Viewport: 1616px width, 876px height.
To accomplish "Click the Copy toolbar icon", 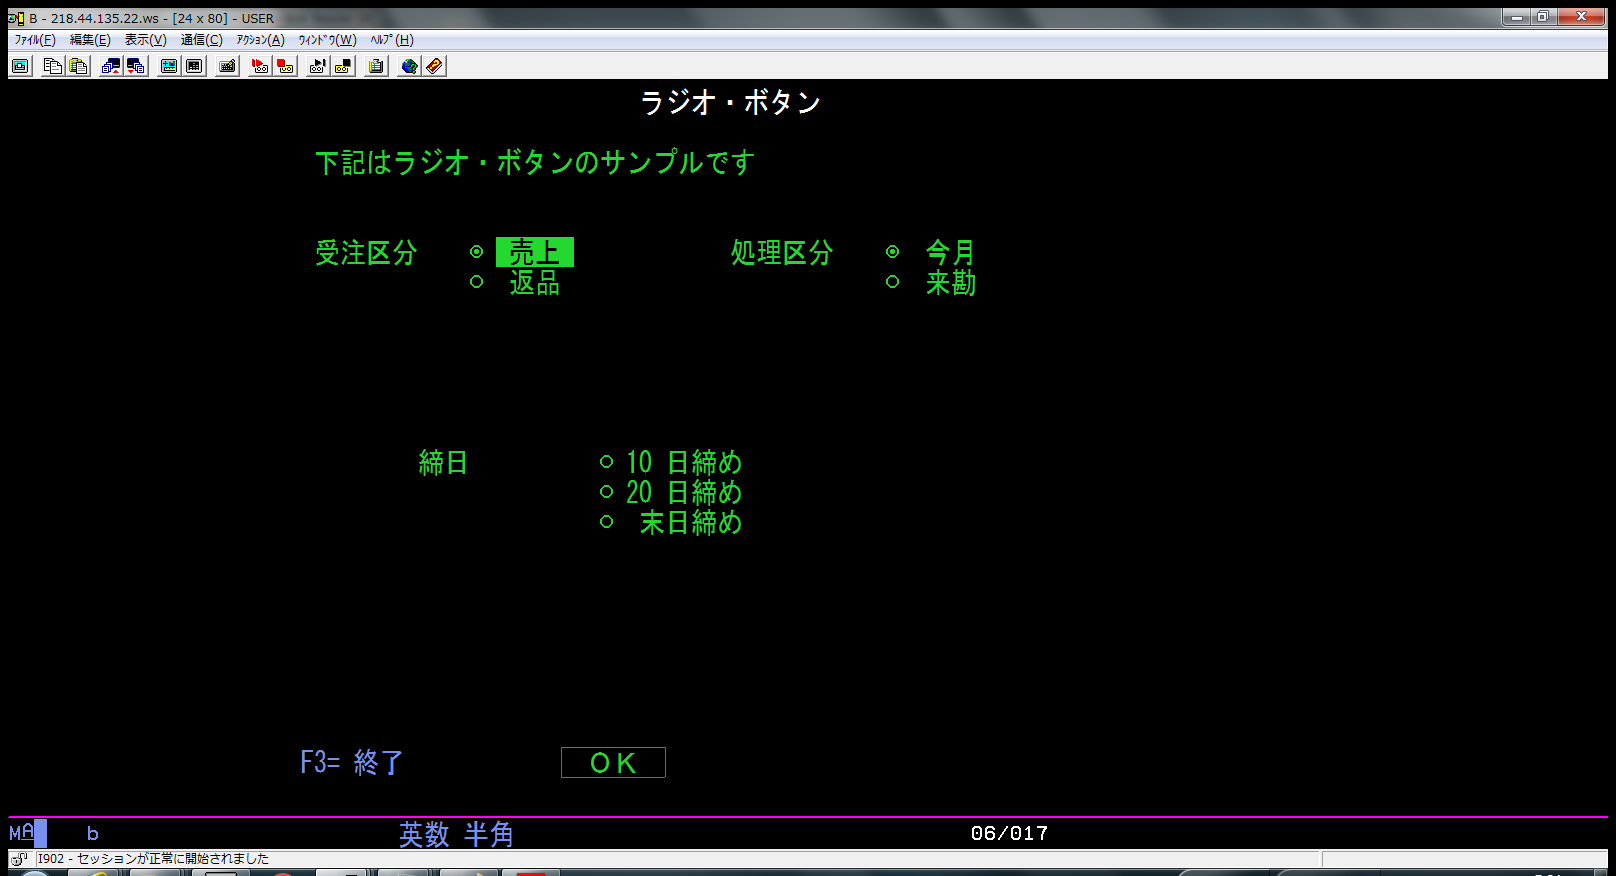I will coord(53,66).
